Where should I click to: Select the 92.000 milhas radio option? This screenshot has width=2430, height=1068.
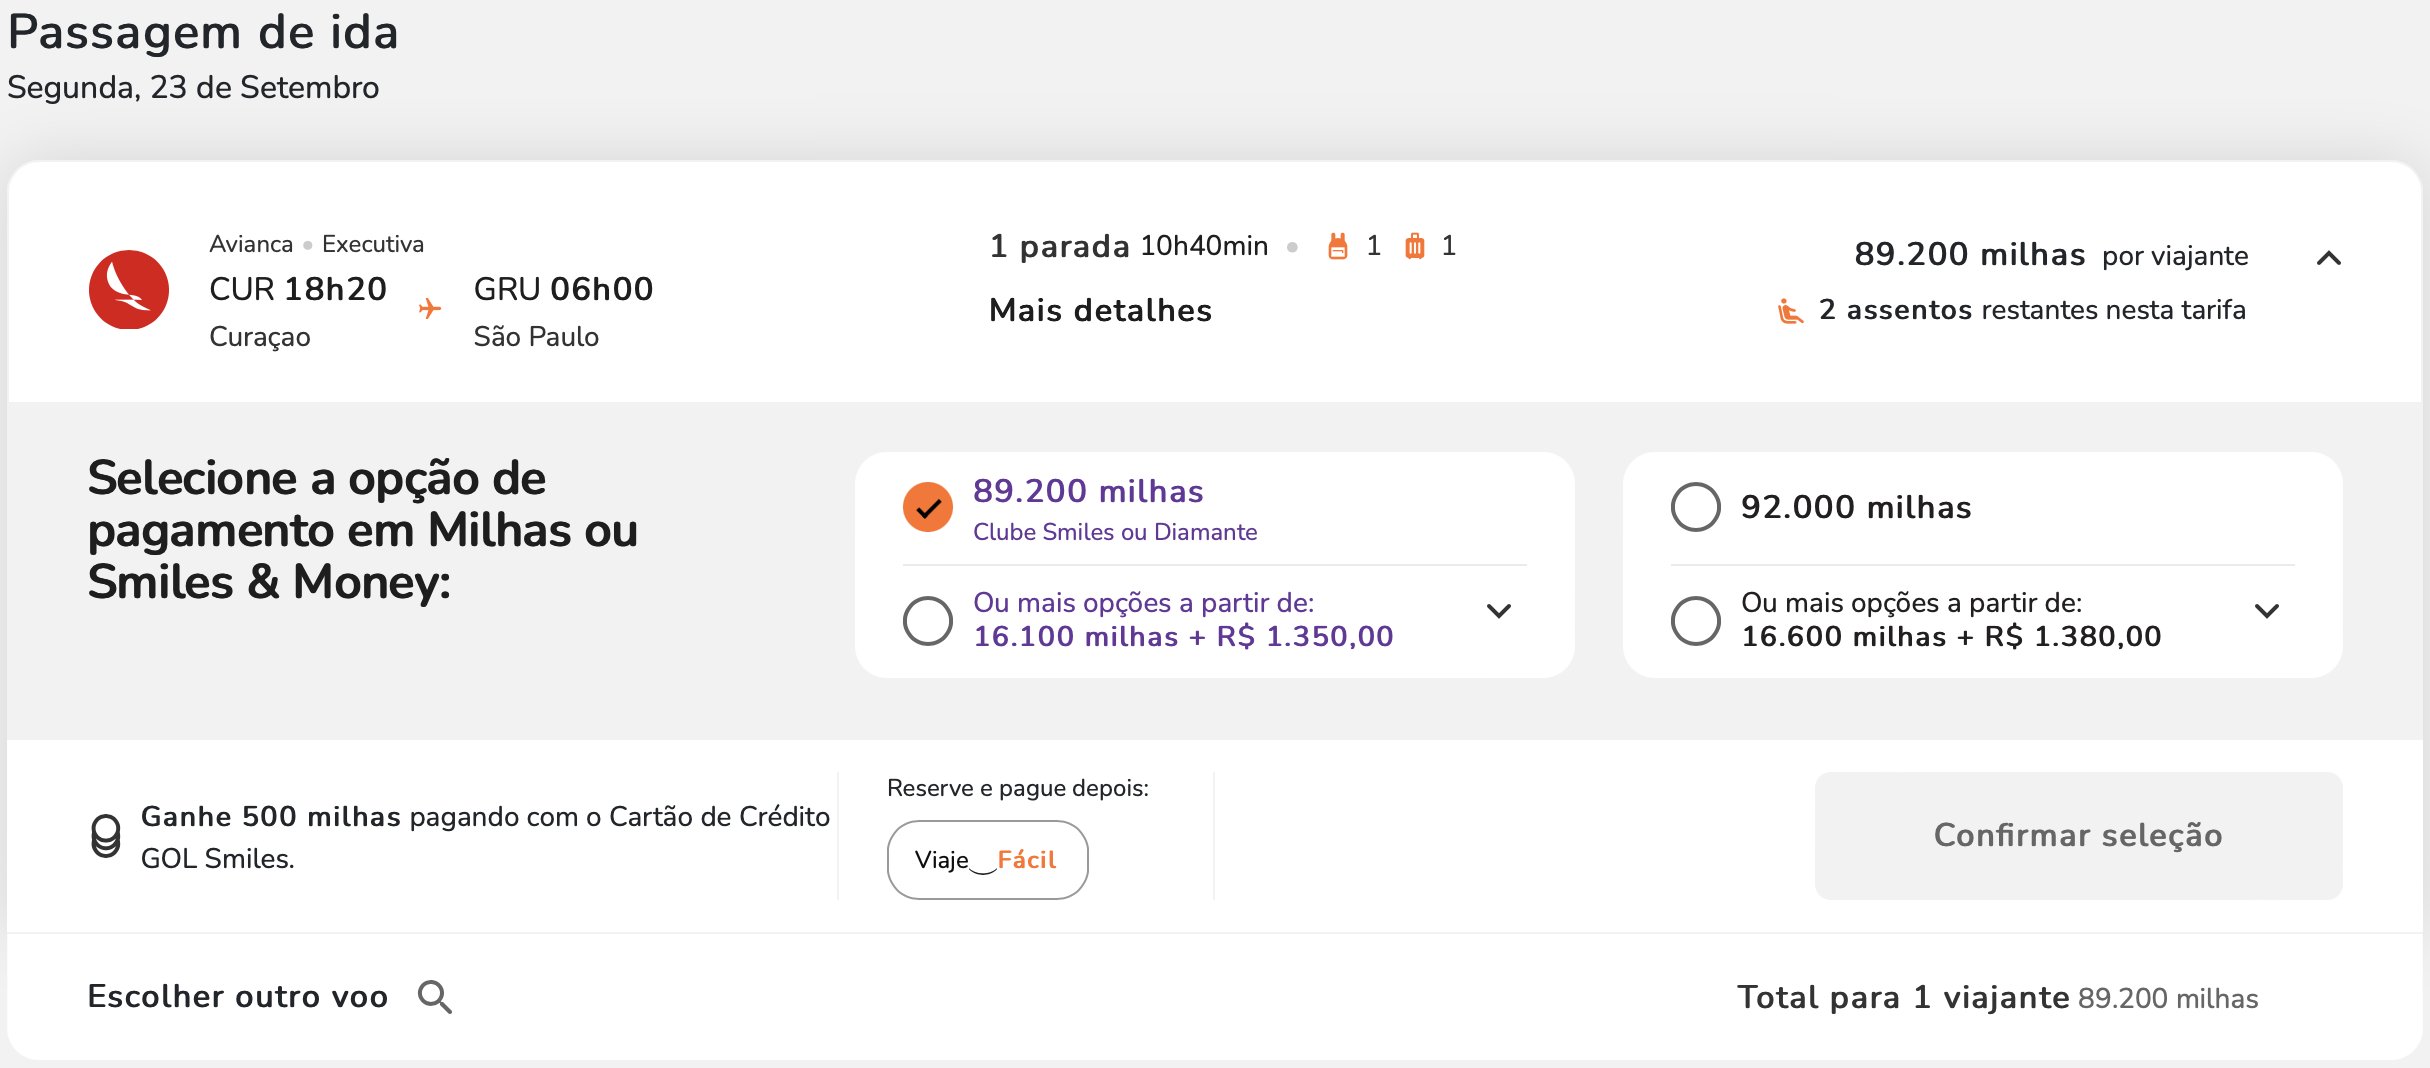tap(1696, 508)
